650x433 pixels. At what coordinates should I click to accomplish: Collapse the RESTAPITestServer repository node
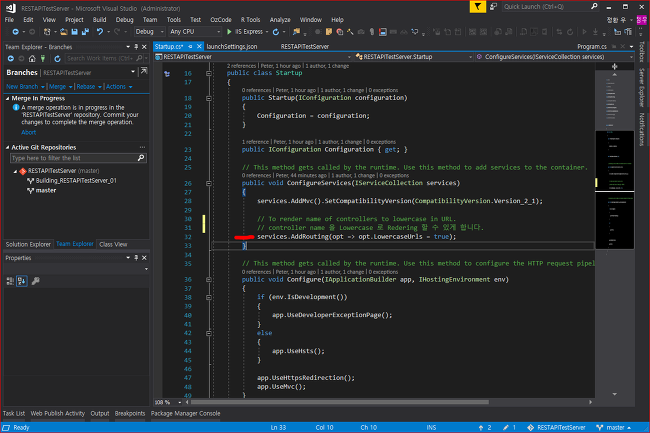15,171
